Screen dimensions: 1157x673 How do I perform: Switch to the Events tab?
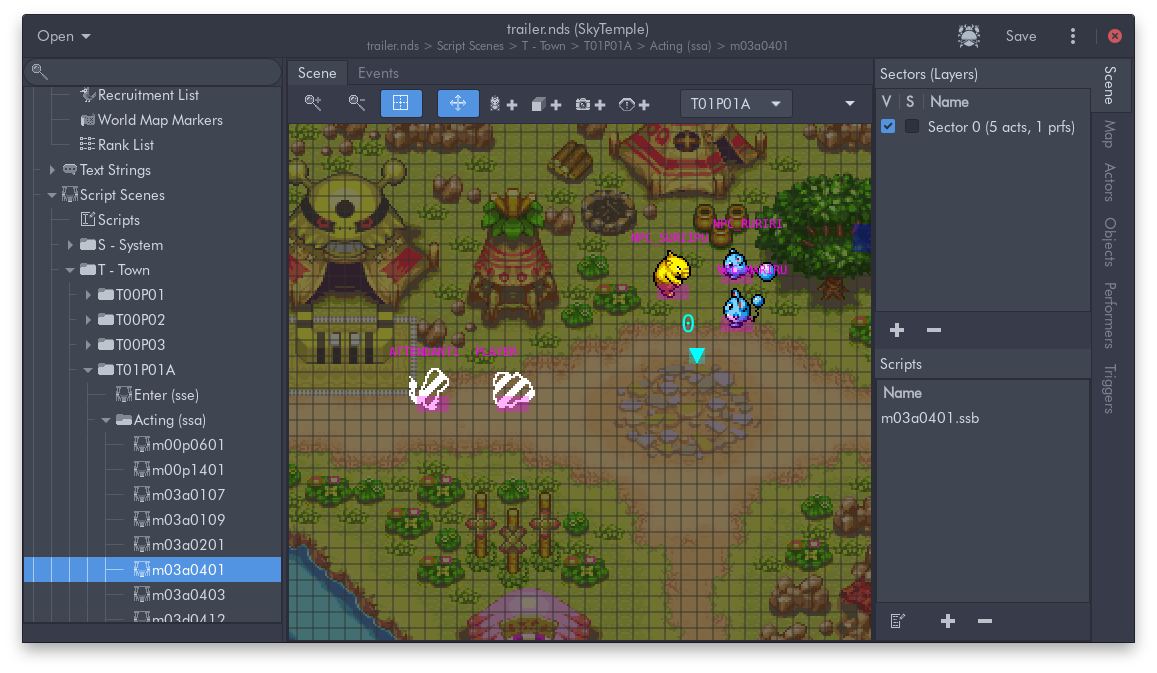(x=378, y=73)
